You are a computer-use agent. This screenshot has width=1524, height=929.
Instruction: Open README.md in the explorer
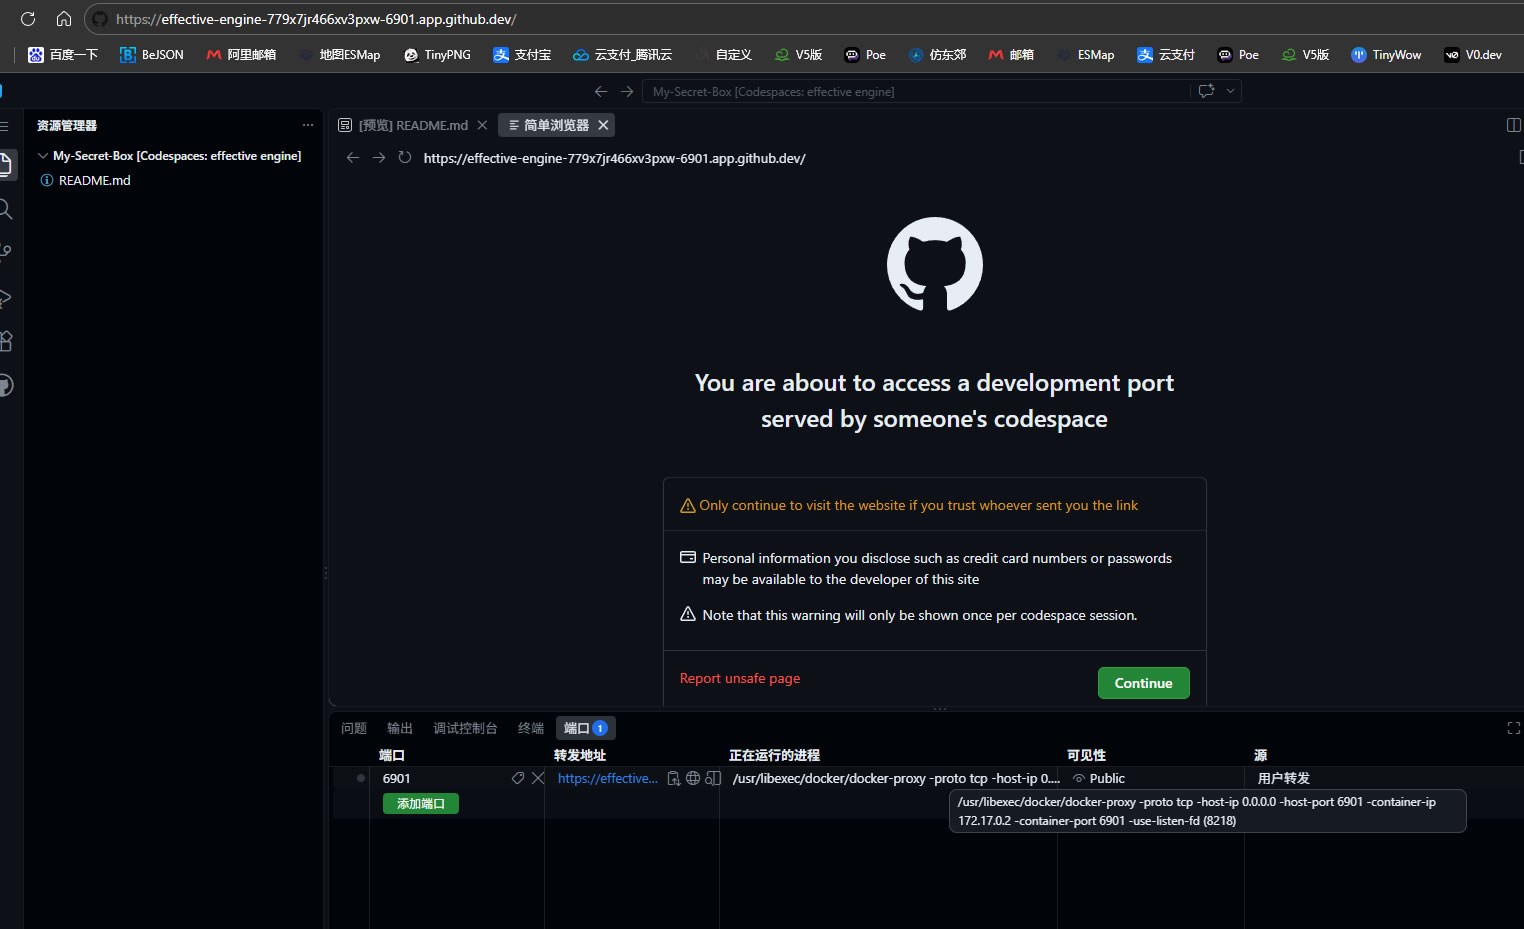95,181
